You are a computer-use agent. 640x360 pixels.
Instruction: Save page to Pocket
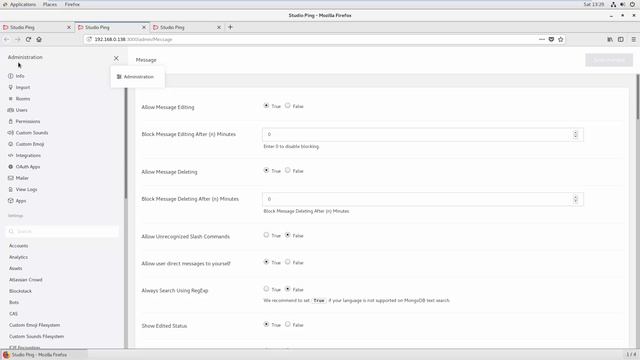pyautogui.click(x=551, y=39)
